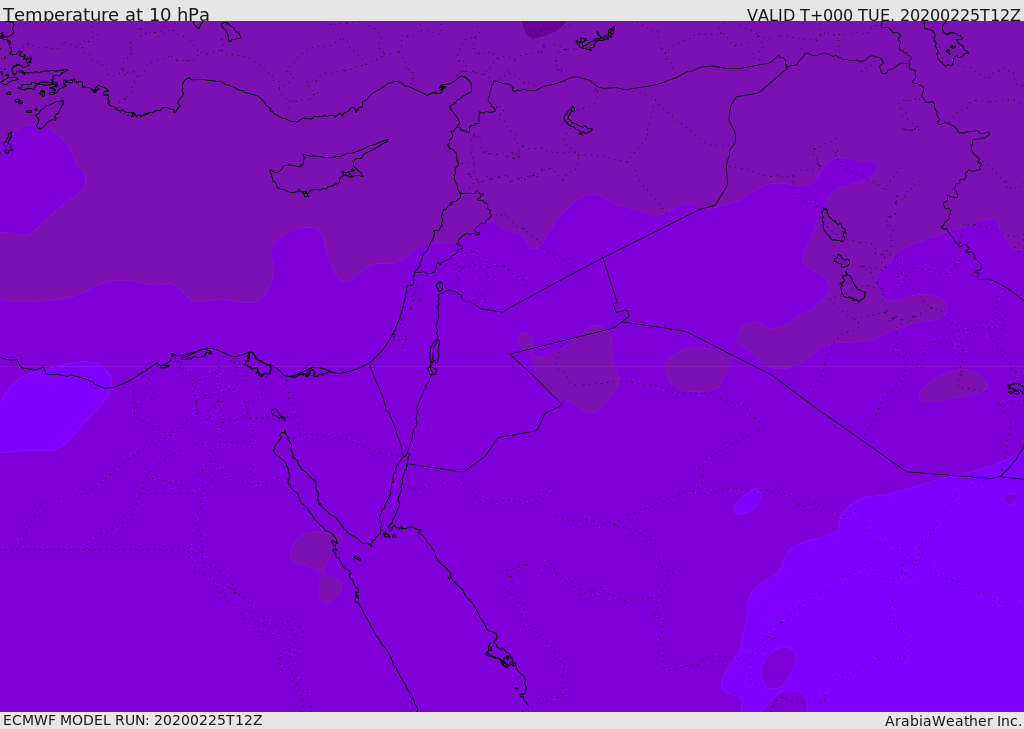1024x729 pixels.
Task: Click the "ECMWF MODEL RUN: 20200225T12Z" footer text
Action: 133,720
